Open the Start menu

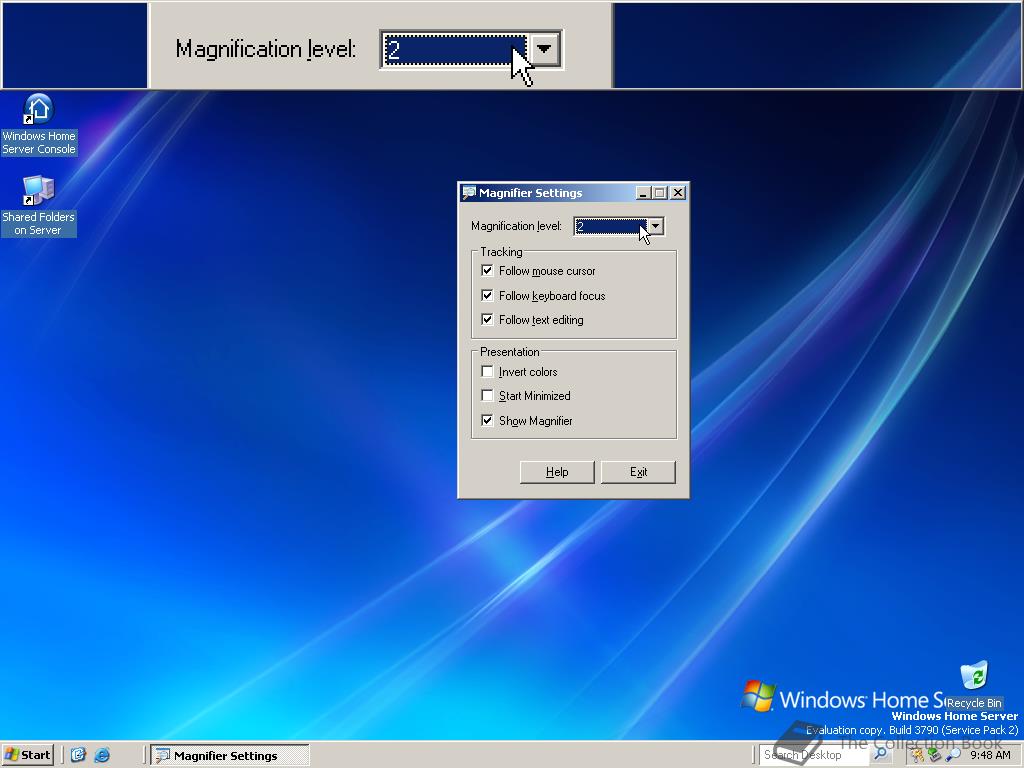pyautogui.click(x=27, y=755)
